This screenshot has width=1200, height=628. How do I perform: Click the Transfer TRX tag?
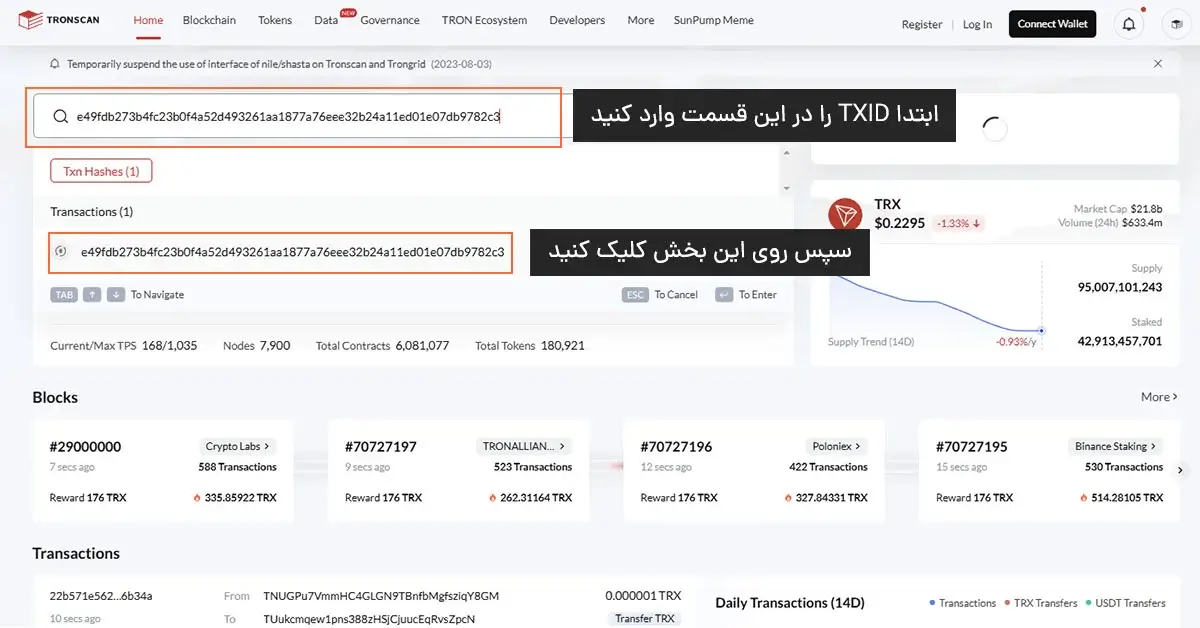[645, 619]
